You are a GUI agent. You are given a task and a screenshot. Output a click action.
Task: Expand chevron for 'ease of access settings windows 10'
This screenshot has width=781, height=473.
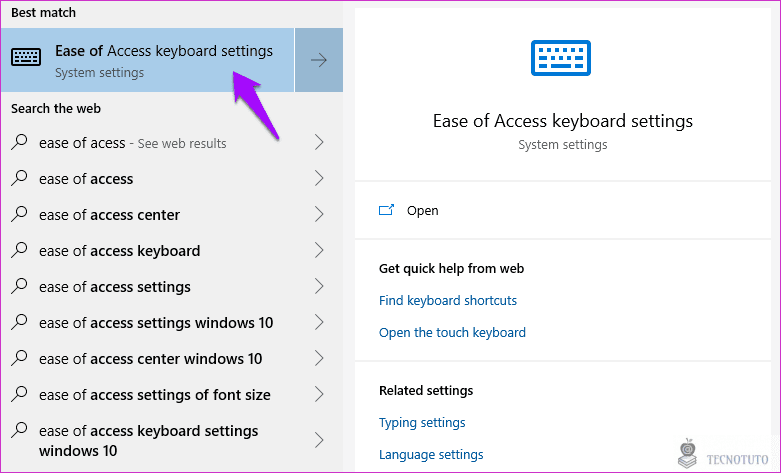click(319, 322)
